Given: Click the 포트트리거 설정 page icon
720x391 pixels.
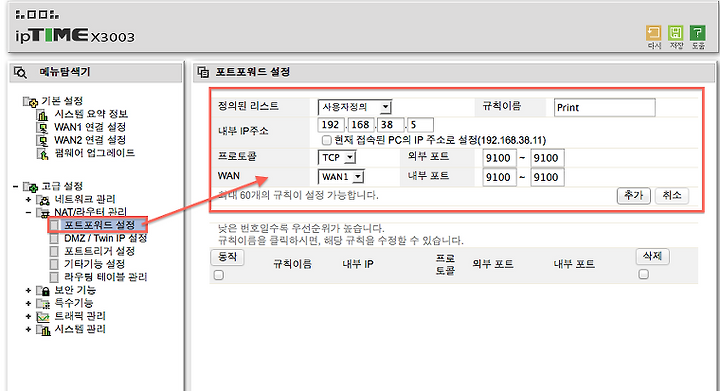Looking at the screenshot, I should click(54, 251).
